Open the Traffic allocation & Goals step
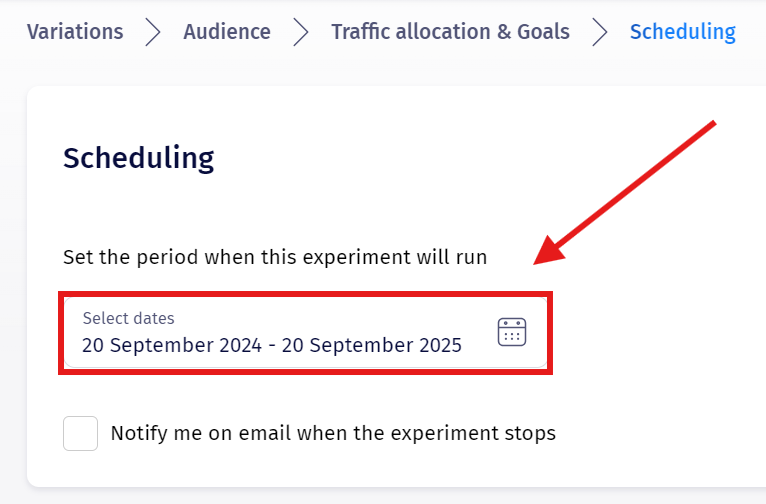 click(x=450, y=32)
